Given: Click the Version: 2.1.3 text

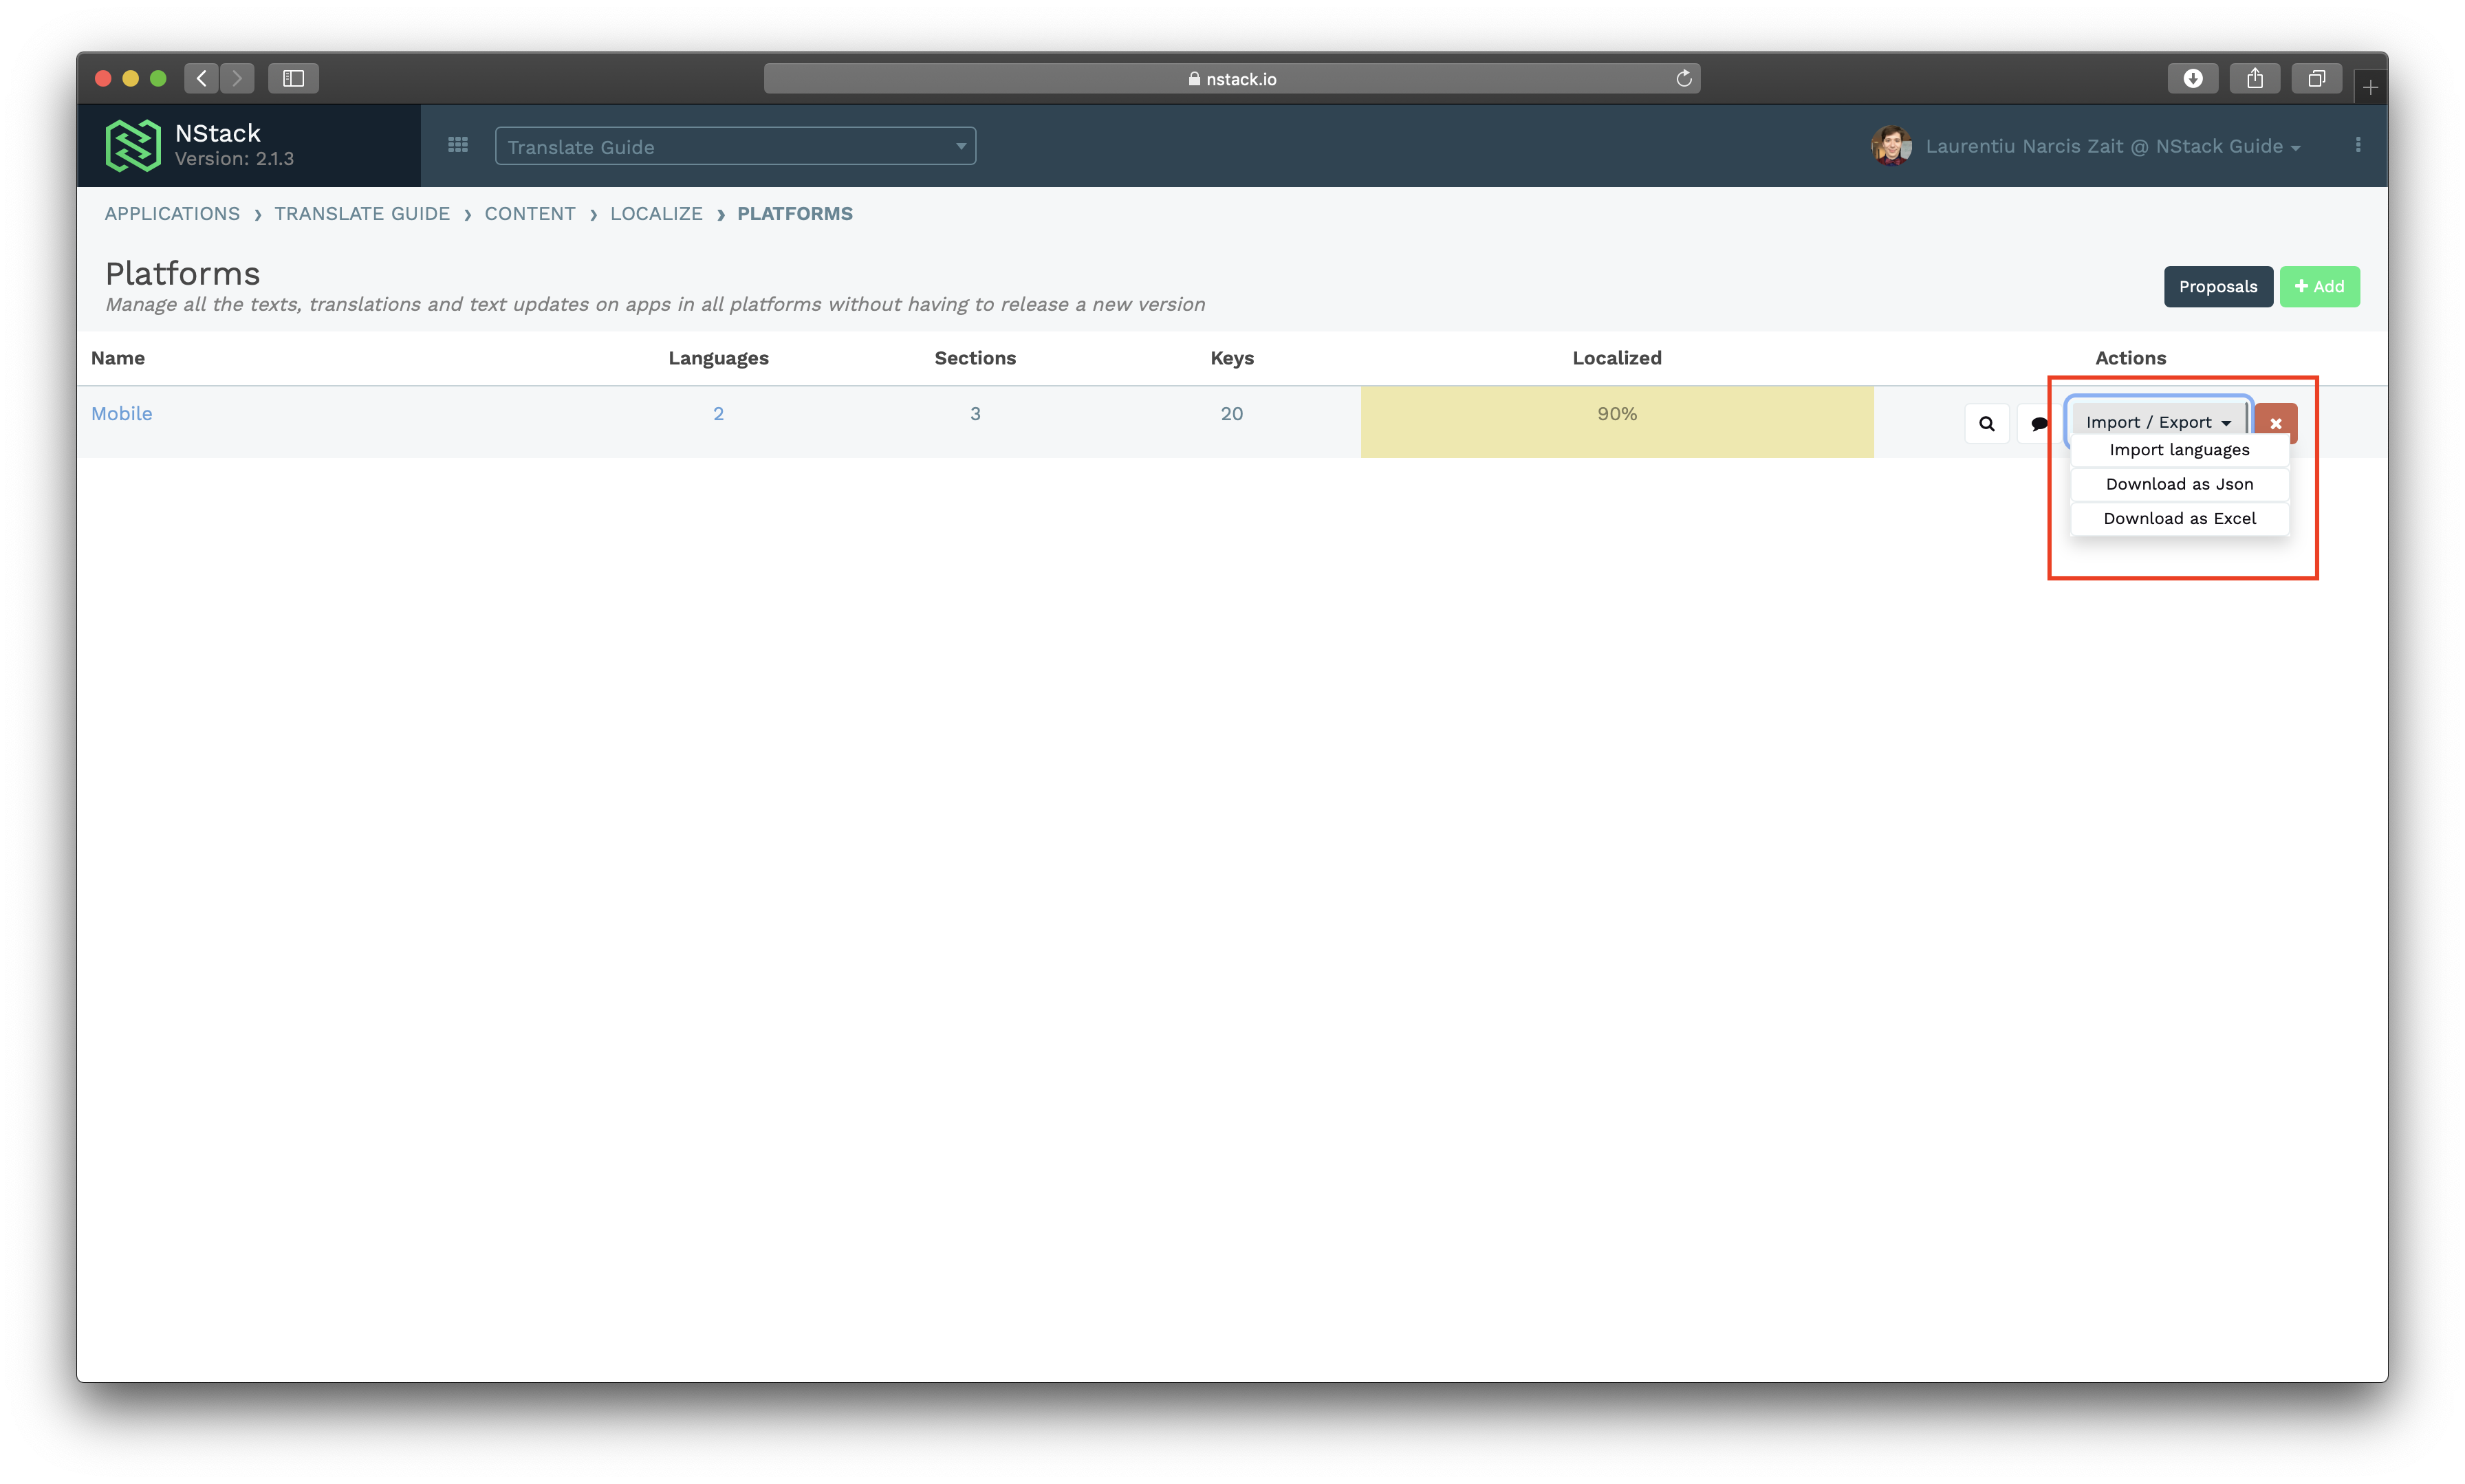Looking at the screenshot, I should click(x=234, y=159).
